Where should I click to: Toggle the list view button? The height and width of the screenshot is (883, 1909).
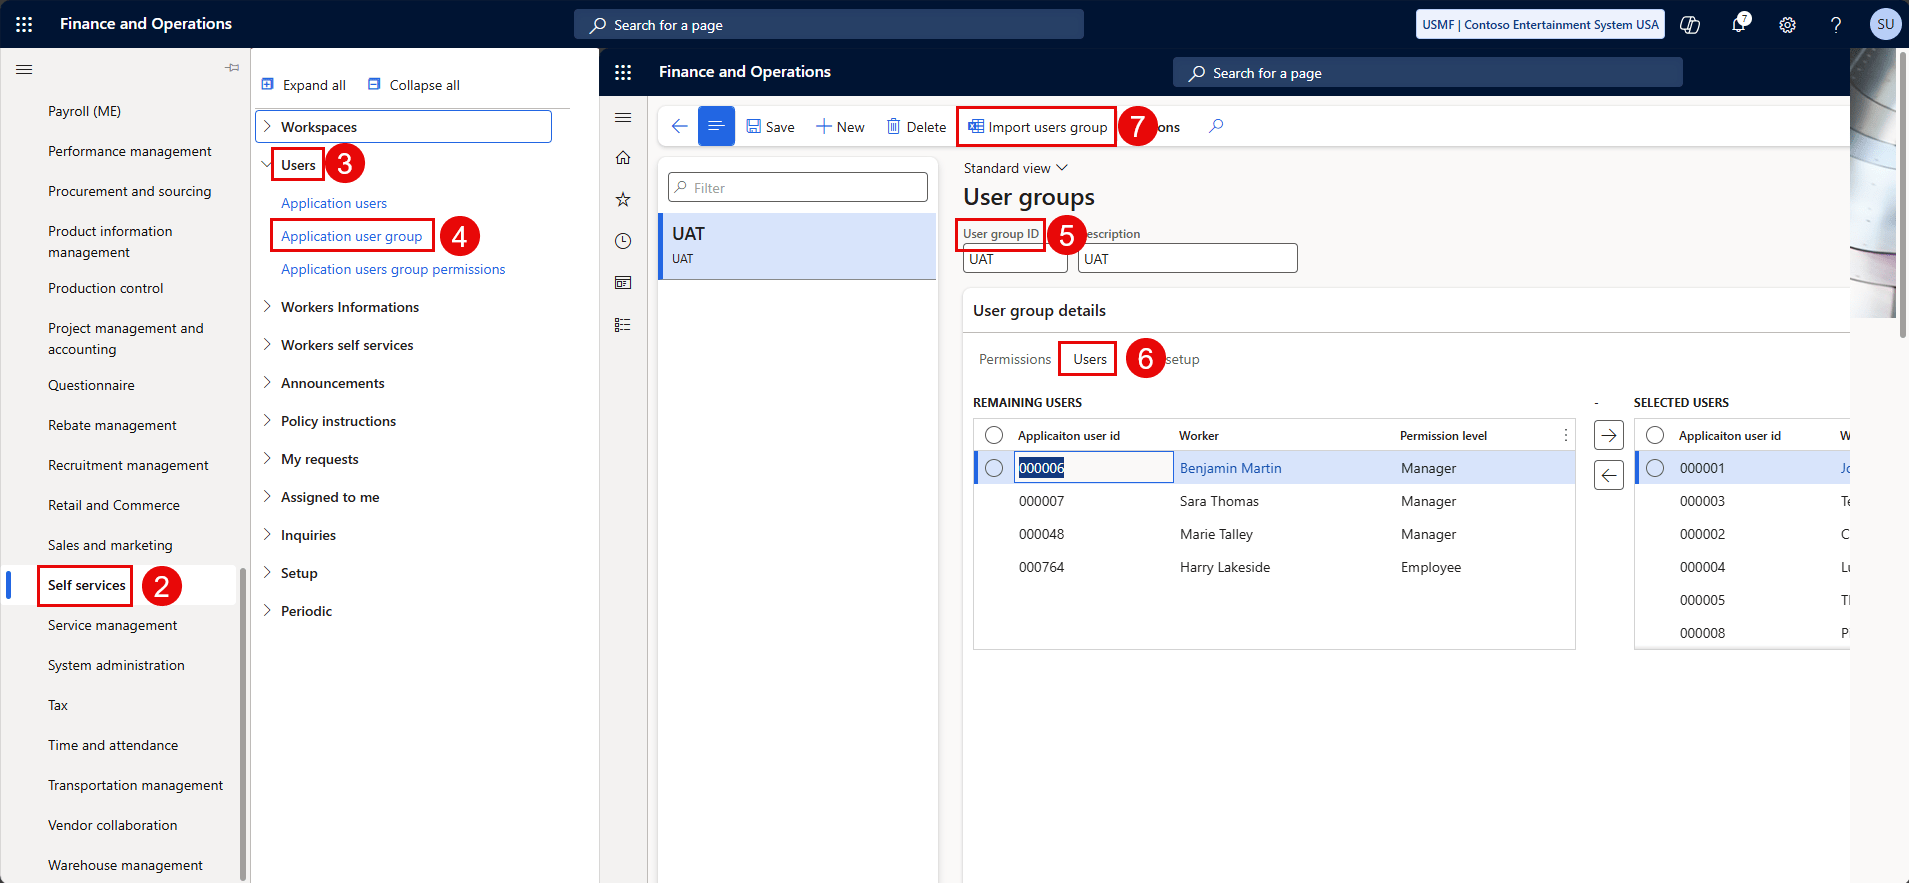click(716, 126)
